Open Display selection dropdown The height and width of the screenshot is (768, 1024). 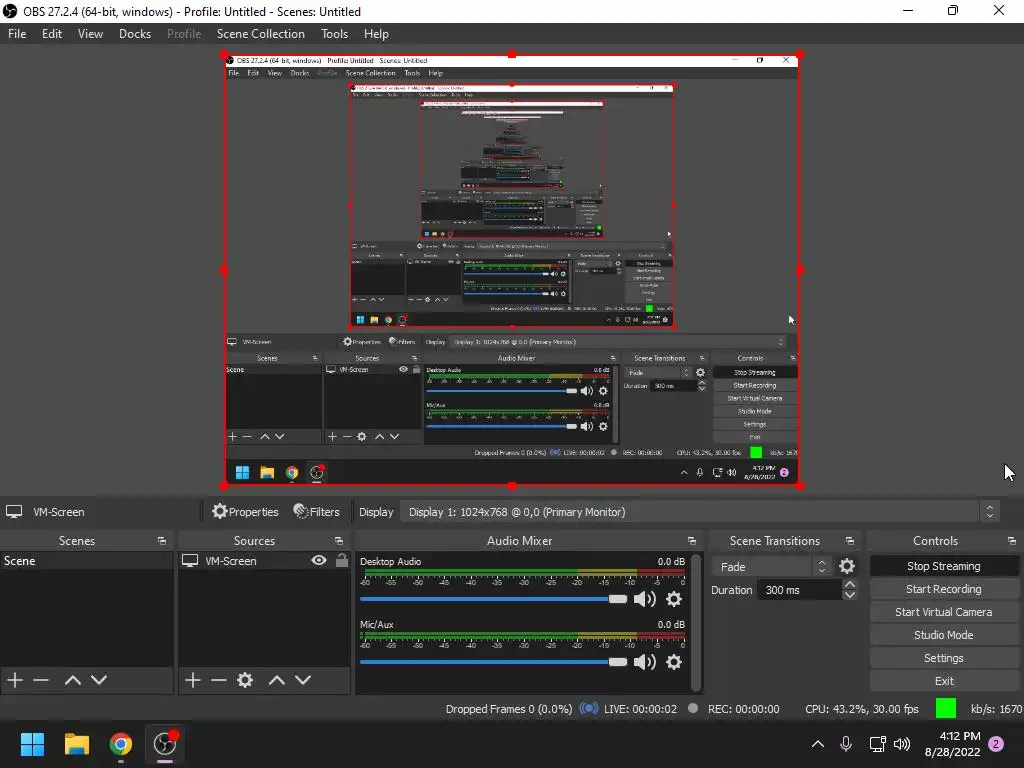point(701,512)
